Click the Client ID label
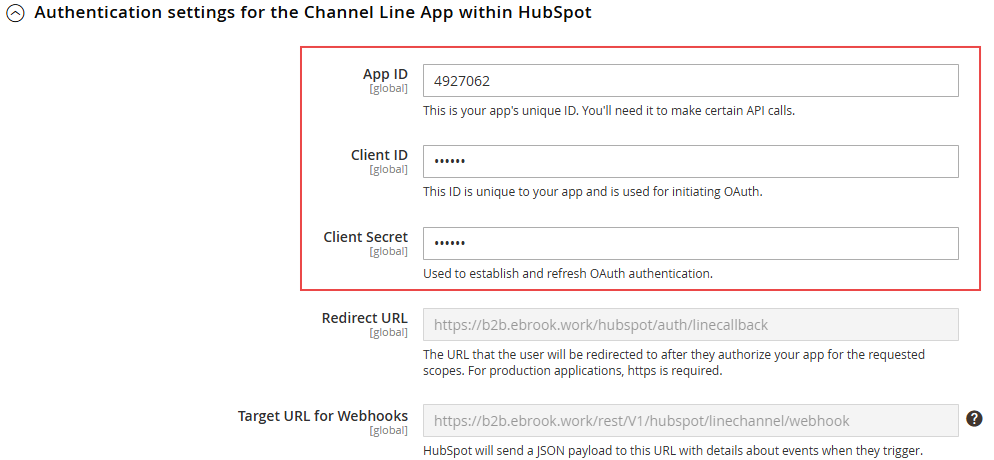Viewport: 994px width, 460px height. (379, 155)
